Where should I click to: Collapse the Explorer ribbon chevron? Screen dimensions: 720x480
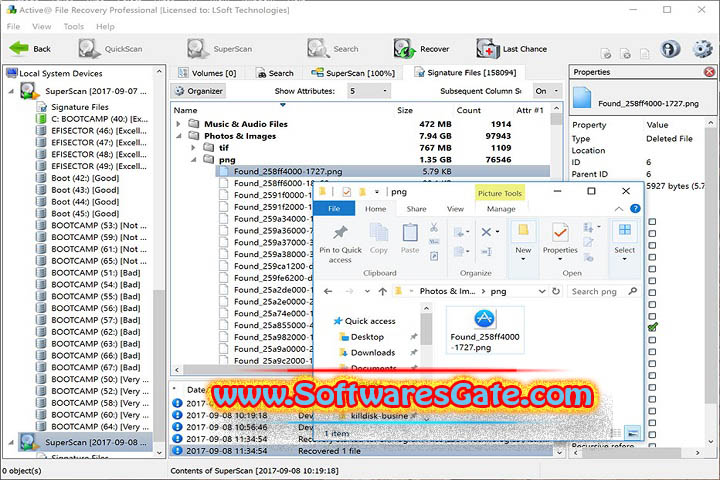point(619,209)
